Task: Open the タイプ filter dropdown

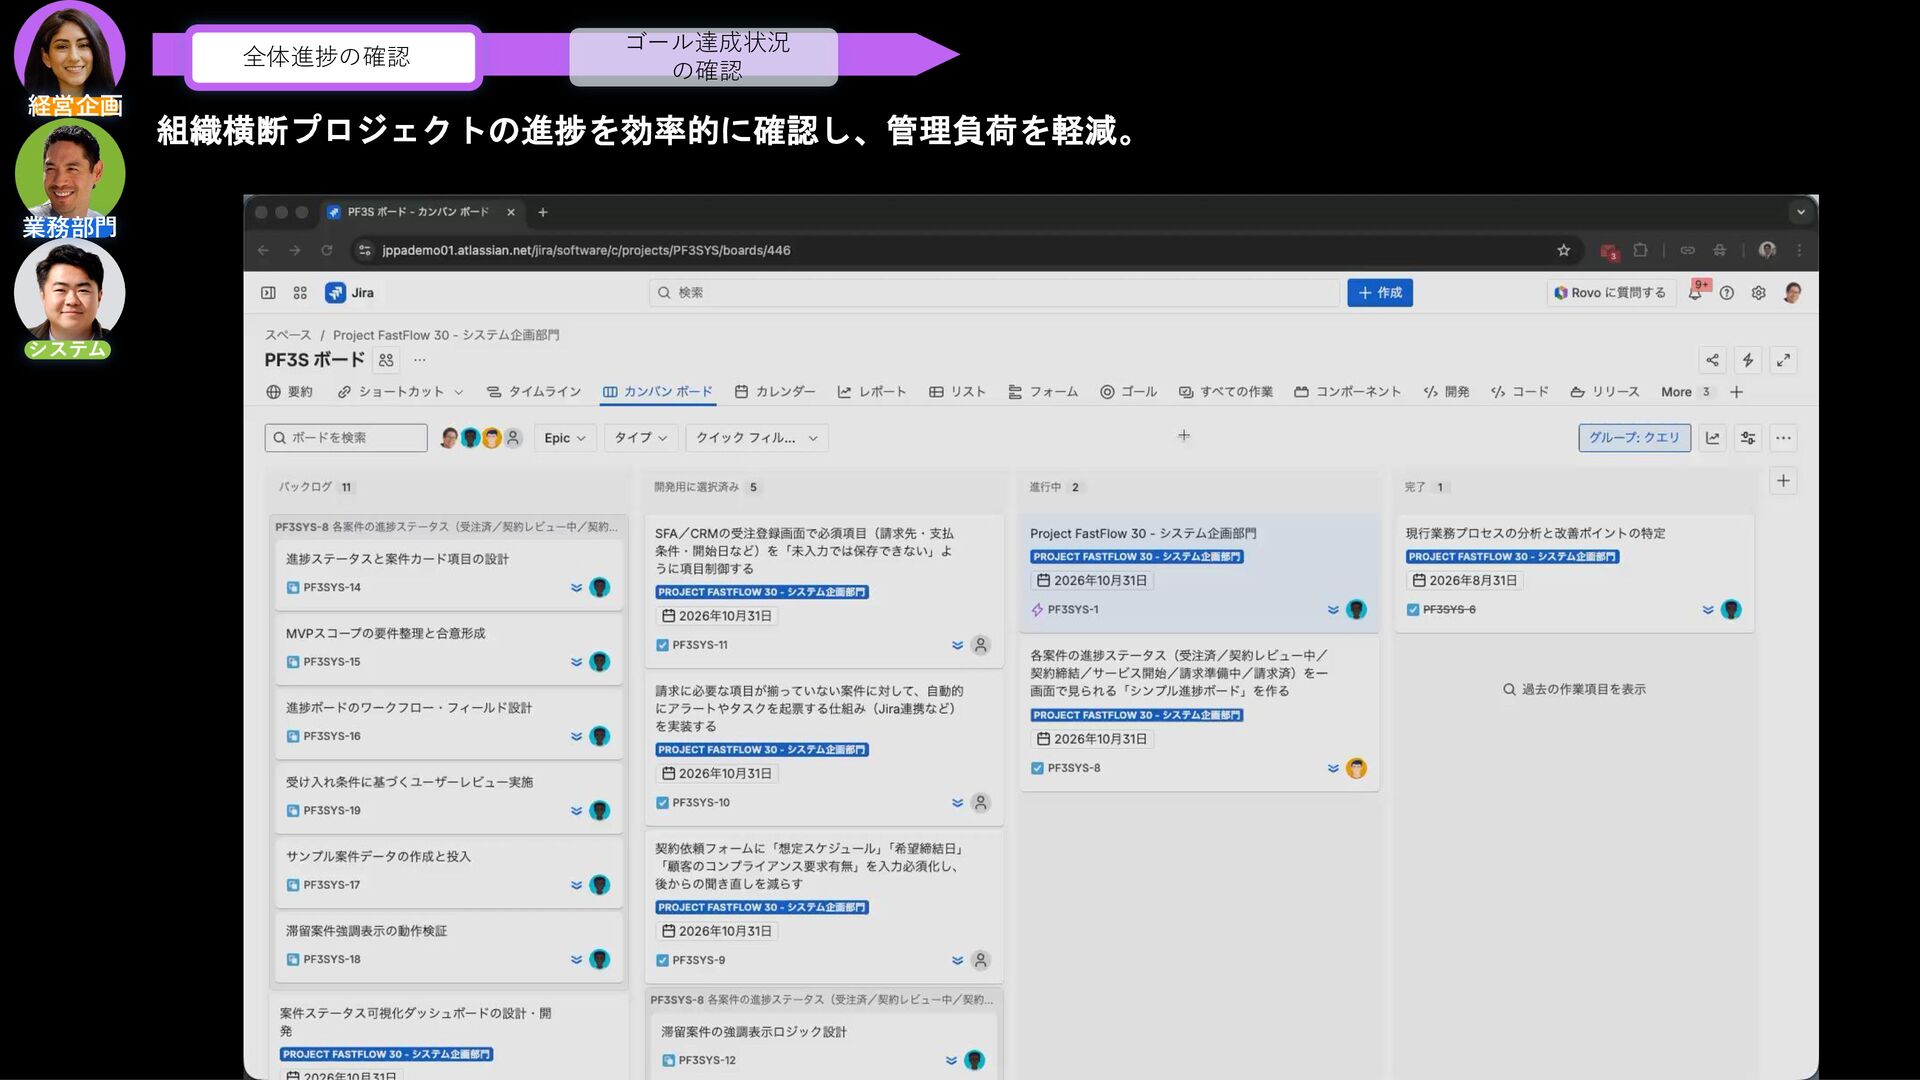Action: click(640, 438)
